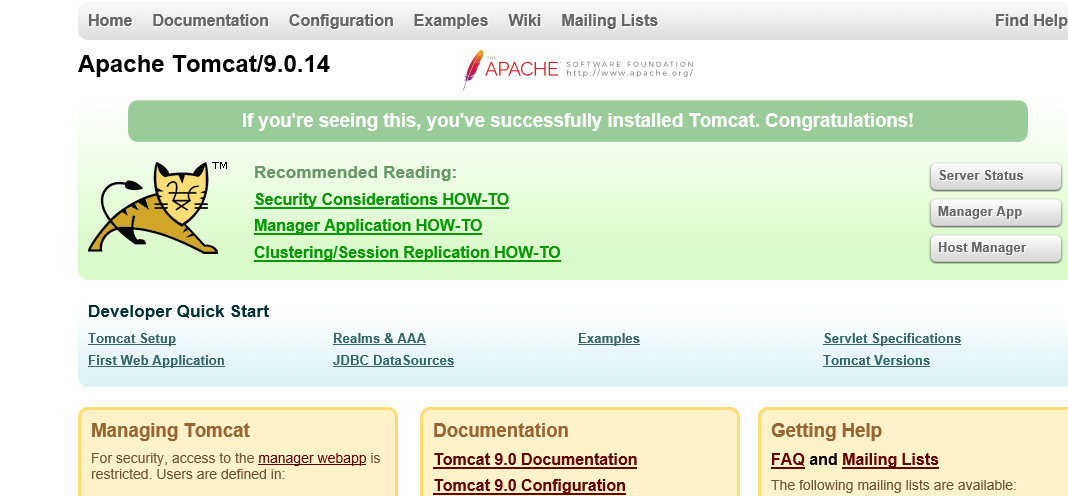Follow the First Web Application link

(x=156, y=360)
